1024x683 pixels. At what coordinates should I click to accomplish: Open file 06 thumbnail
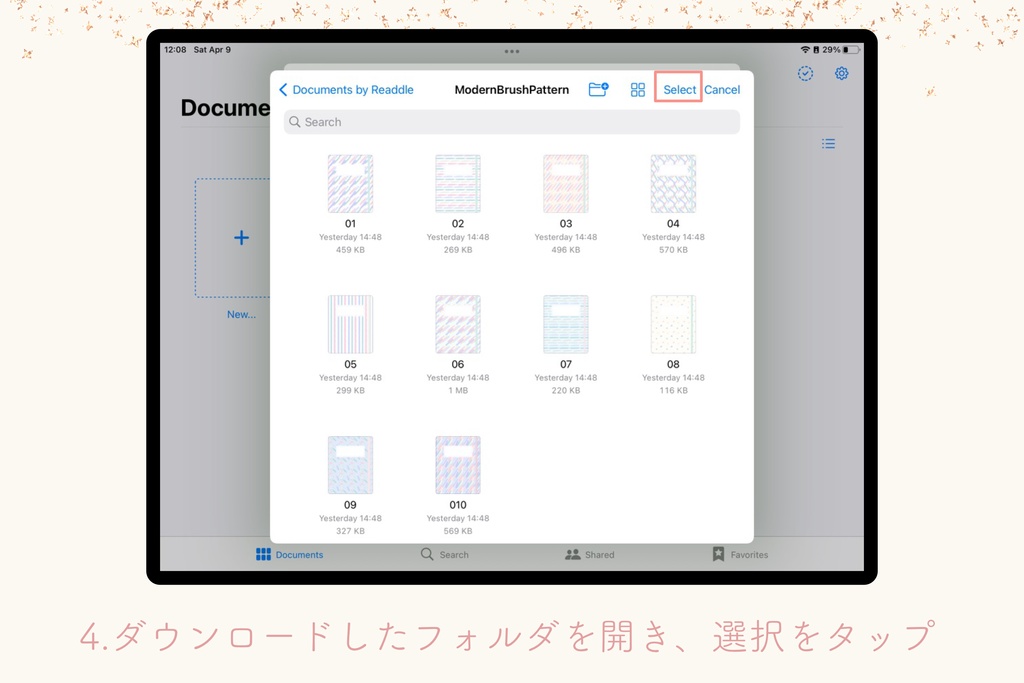457,323
